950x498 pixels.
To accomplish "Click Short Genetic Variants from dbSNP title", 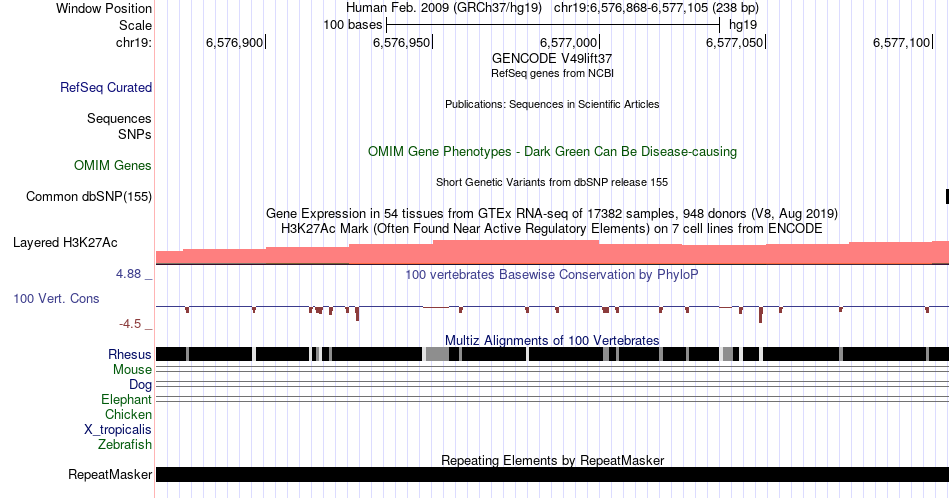I will (552, 182).
